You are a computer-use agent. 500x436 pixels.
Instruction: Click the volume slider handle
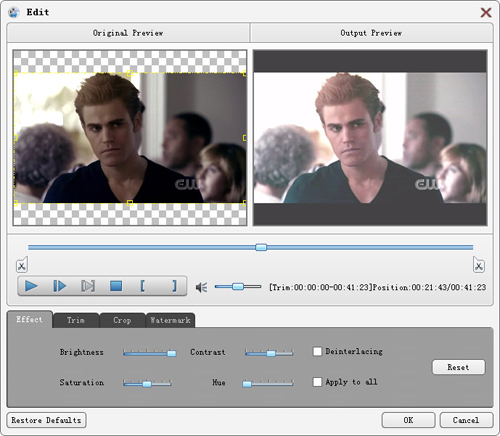(238, 286)
